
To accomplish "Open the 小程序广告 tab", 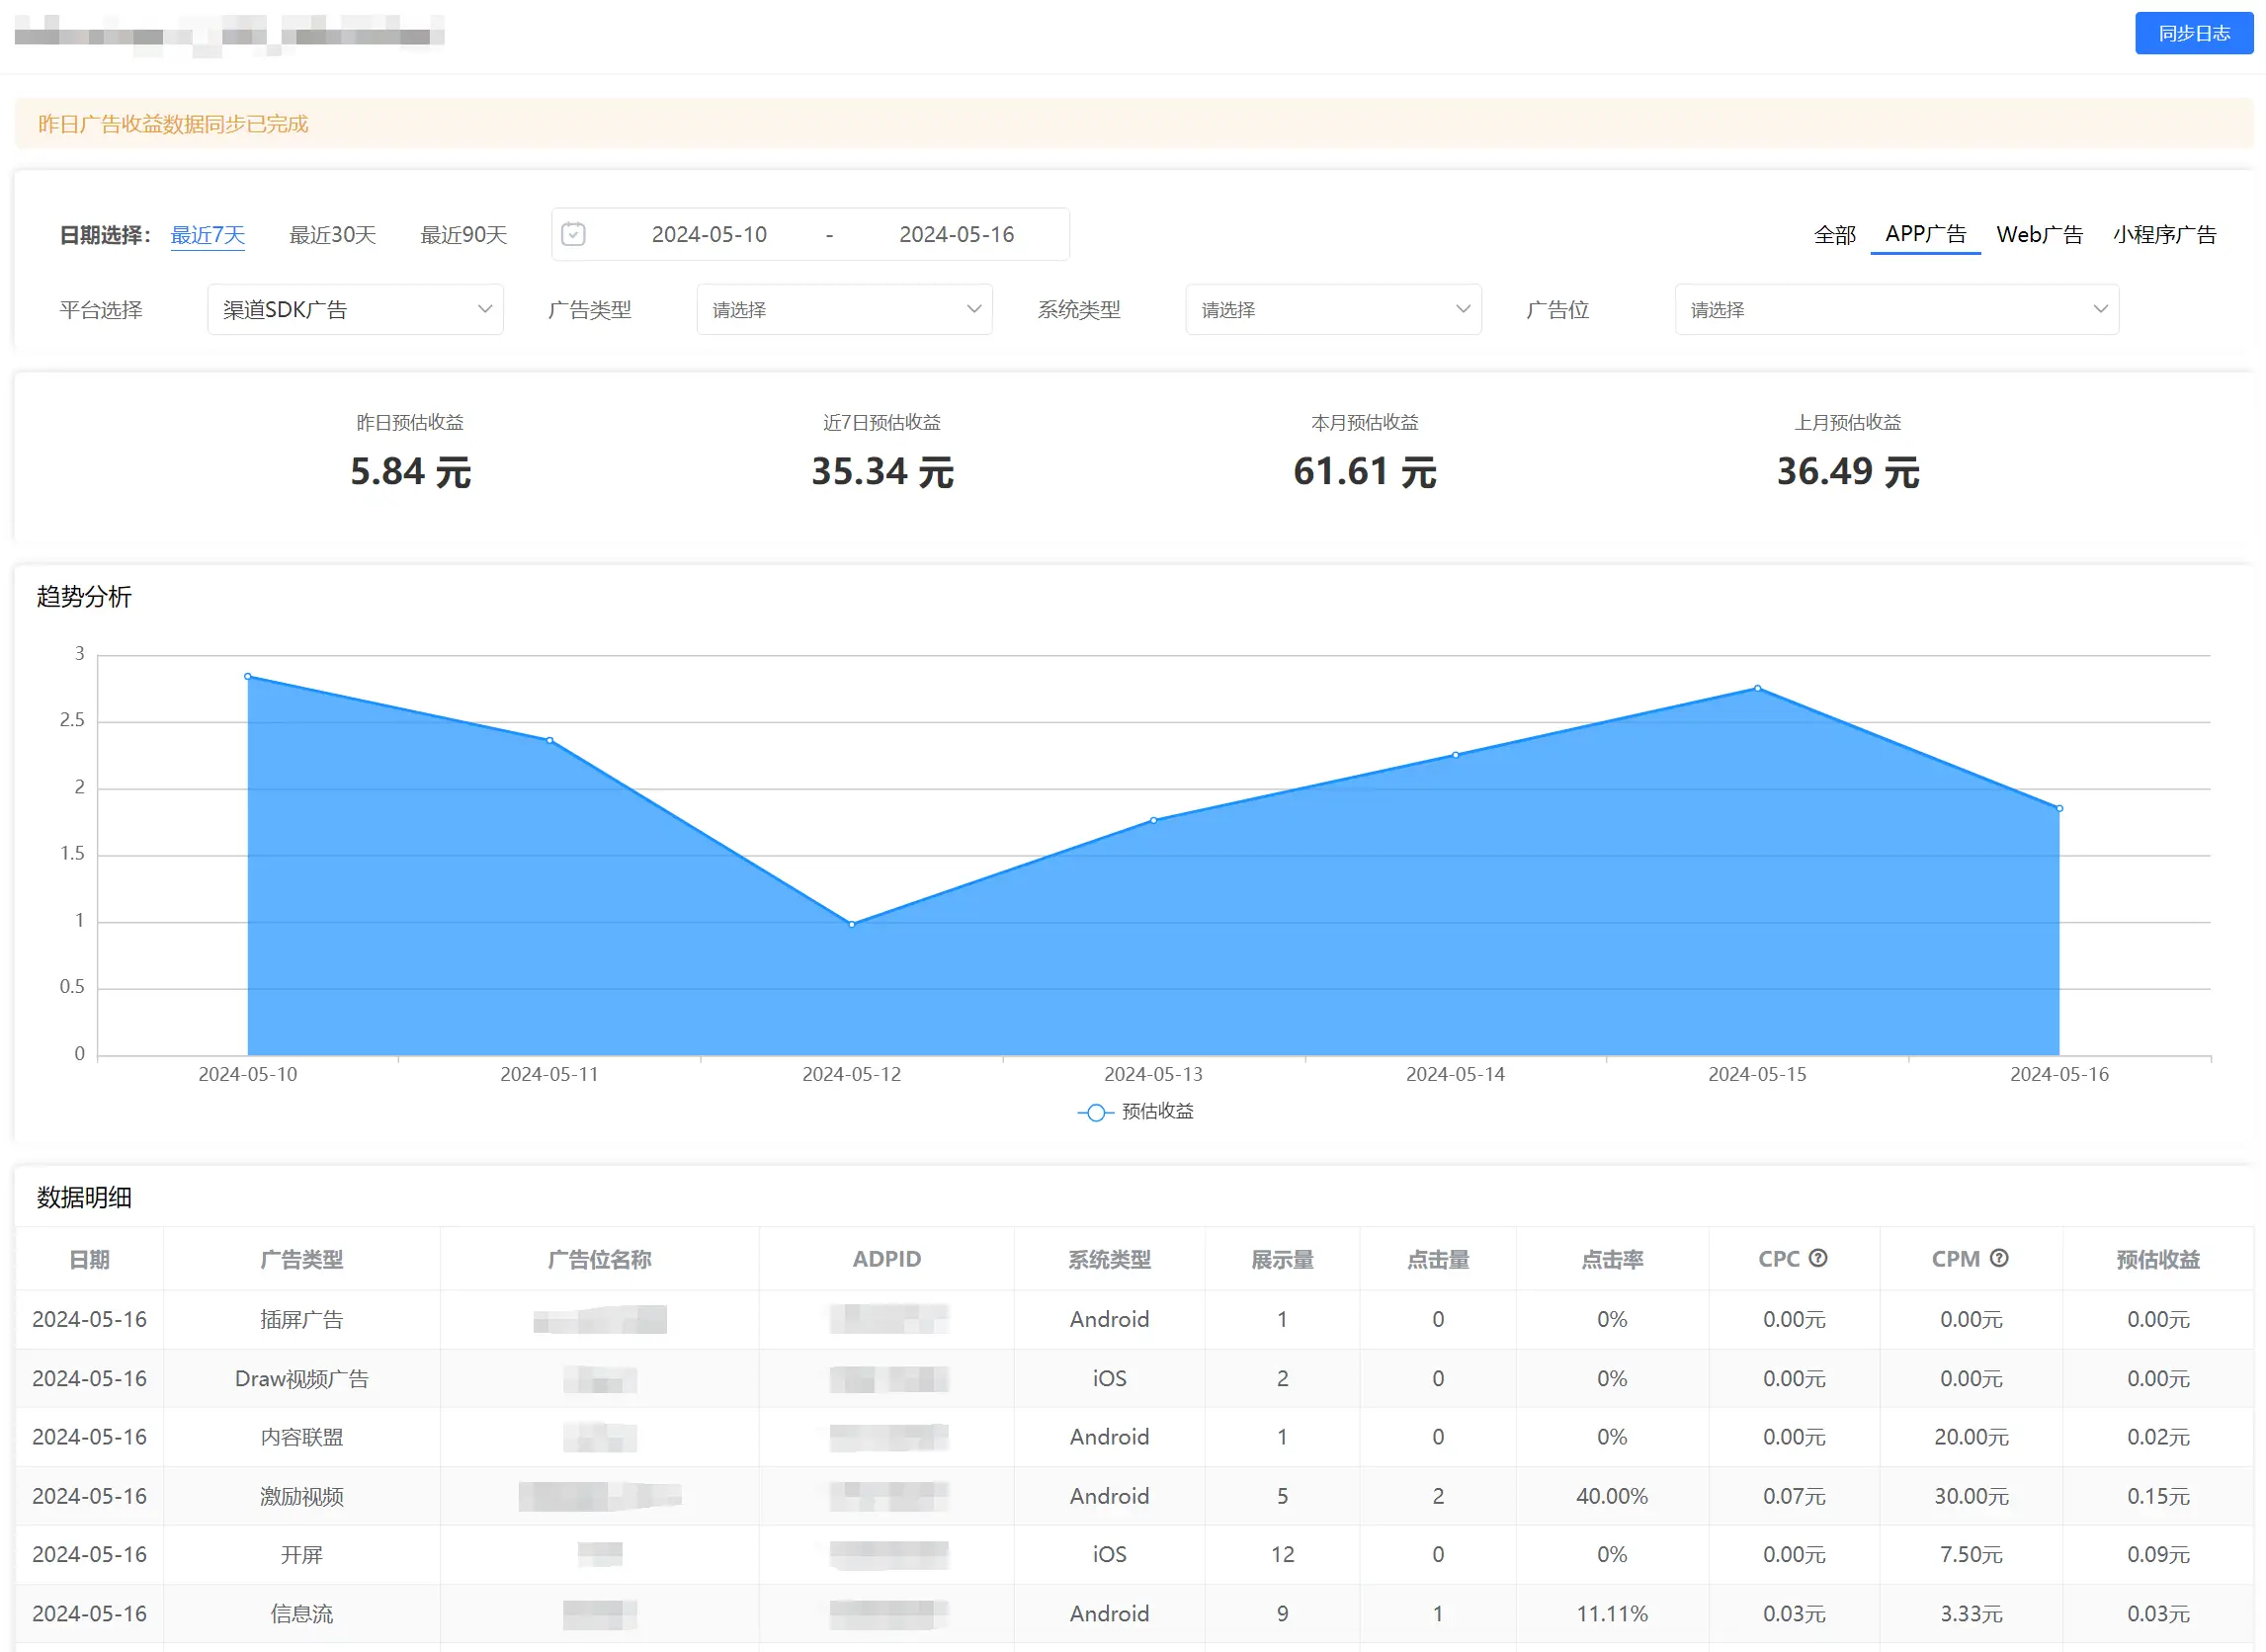I will pos(2164,234).
